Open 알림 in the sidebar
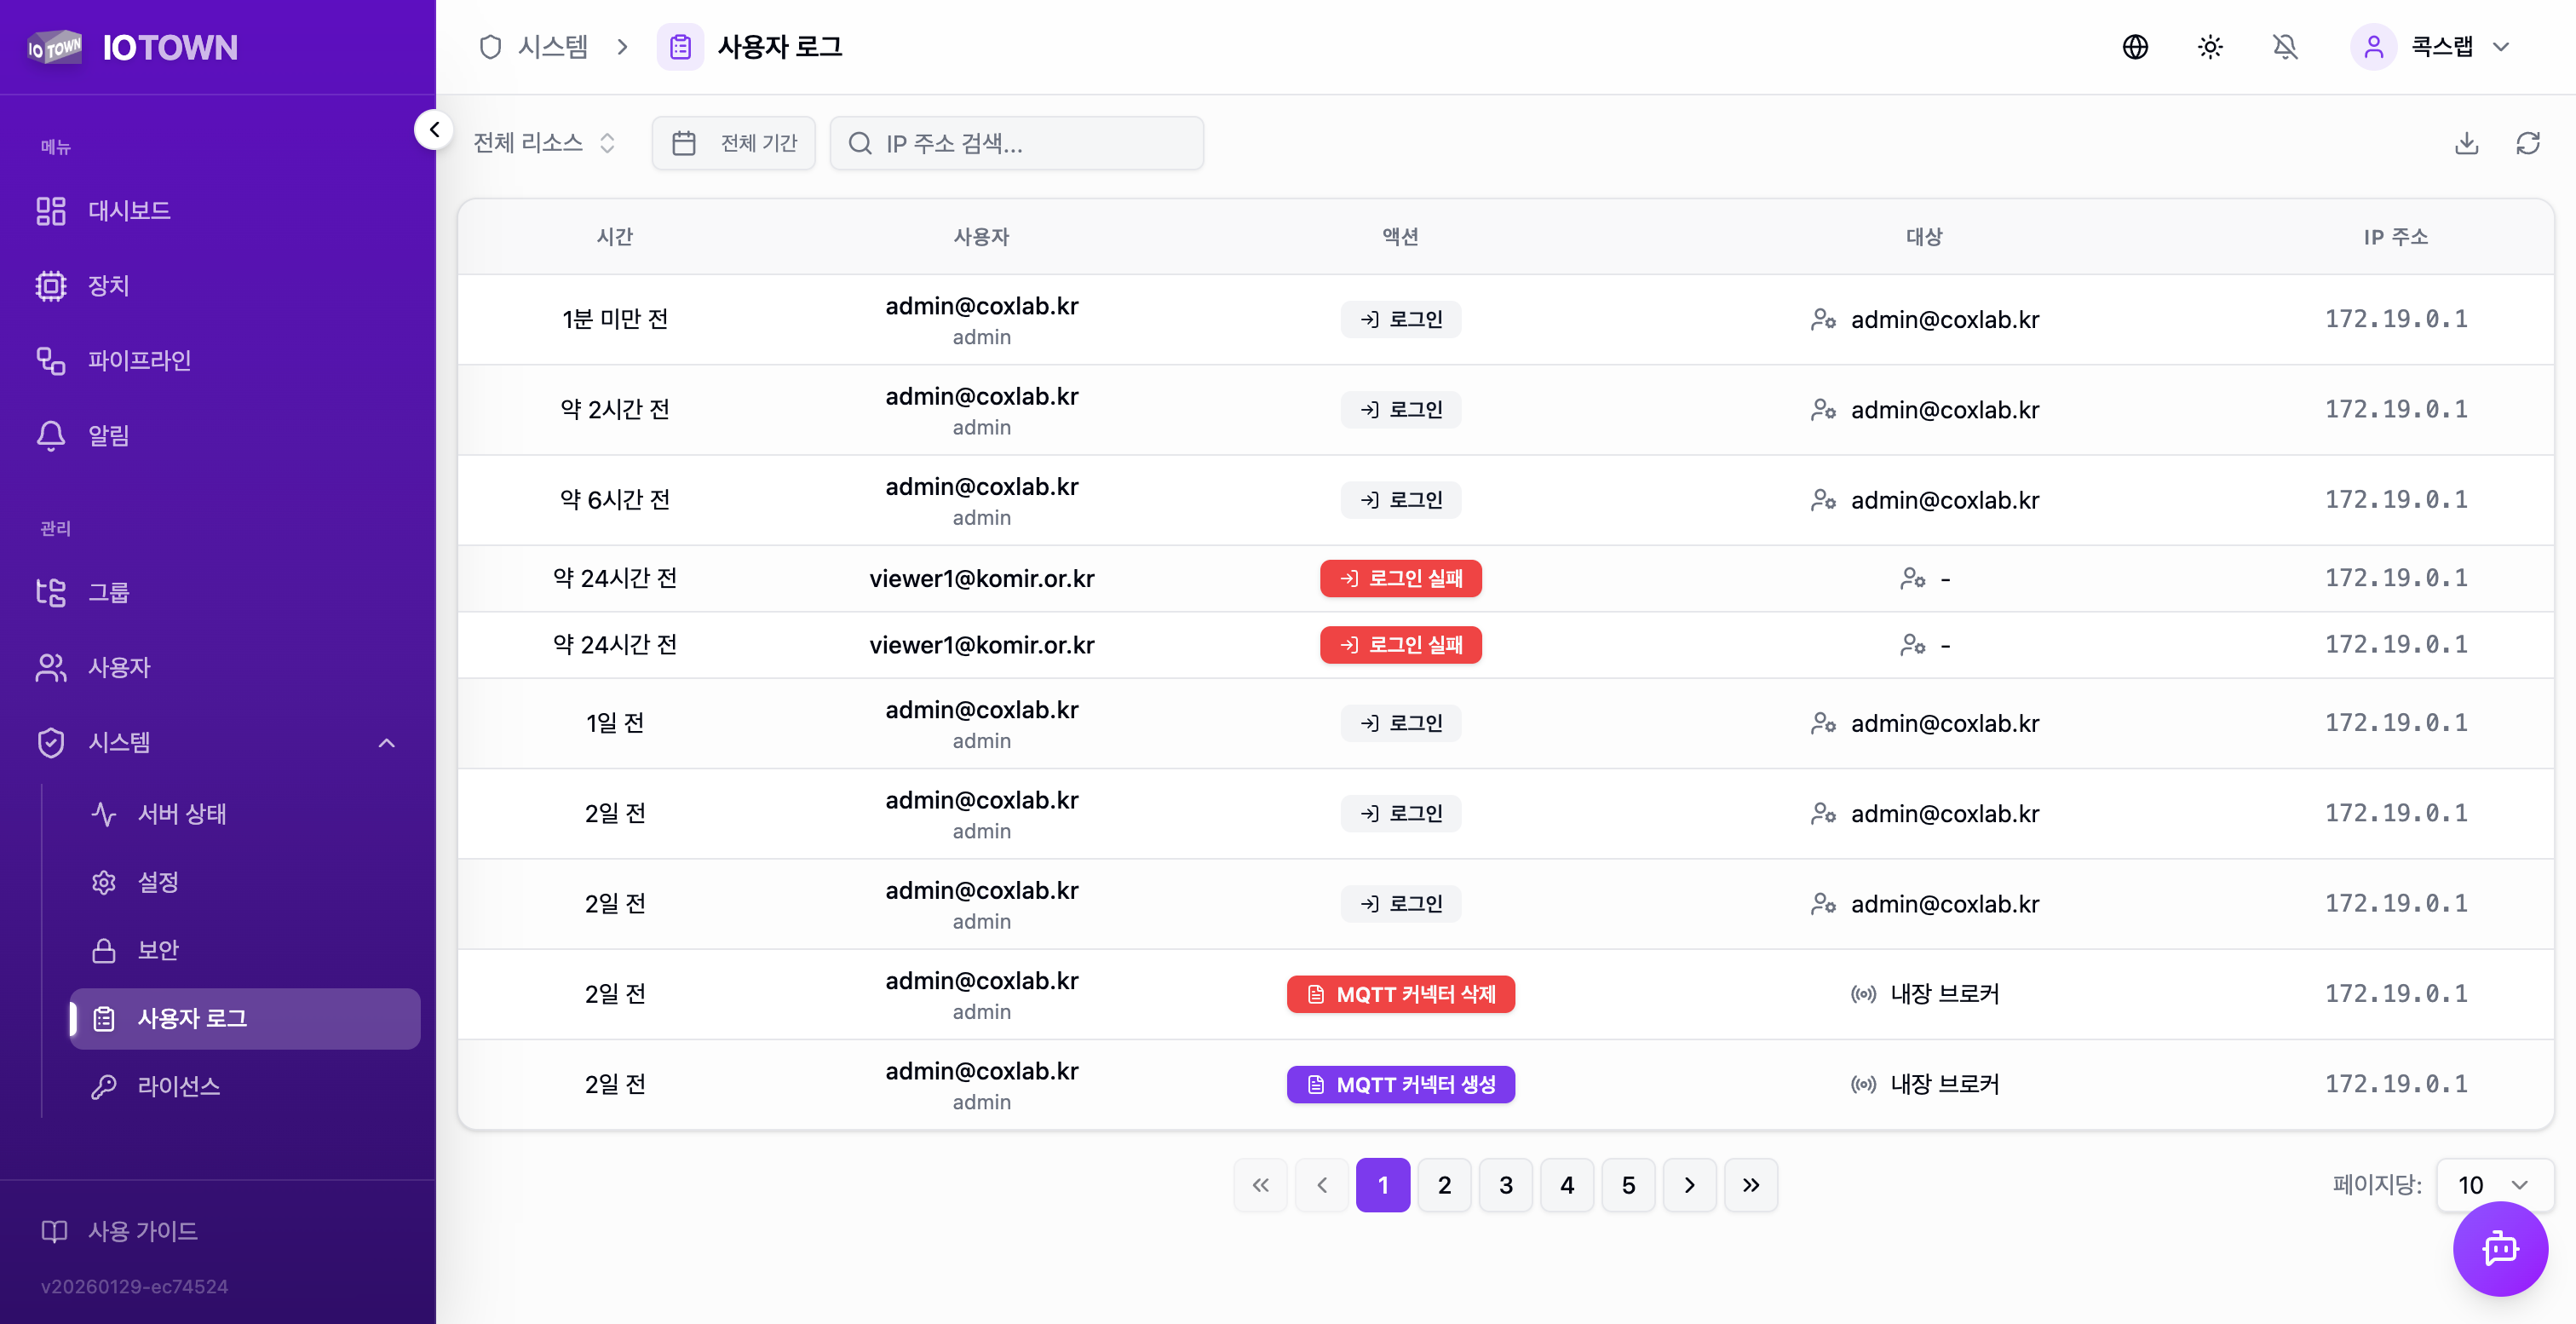The image size is (2576, 1324). point(218,436)
